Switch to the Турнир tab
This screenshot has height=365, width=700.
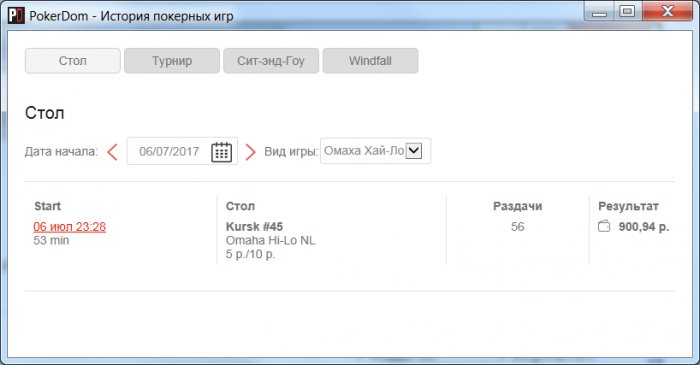[172, 61]
